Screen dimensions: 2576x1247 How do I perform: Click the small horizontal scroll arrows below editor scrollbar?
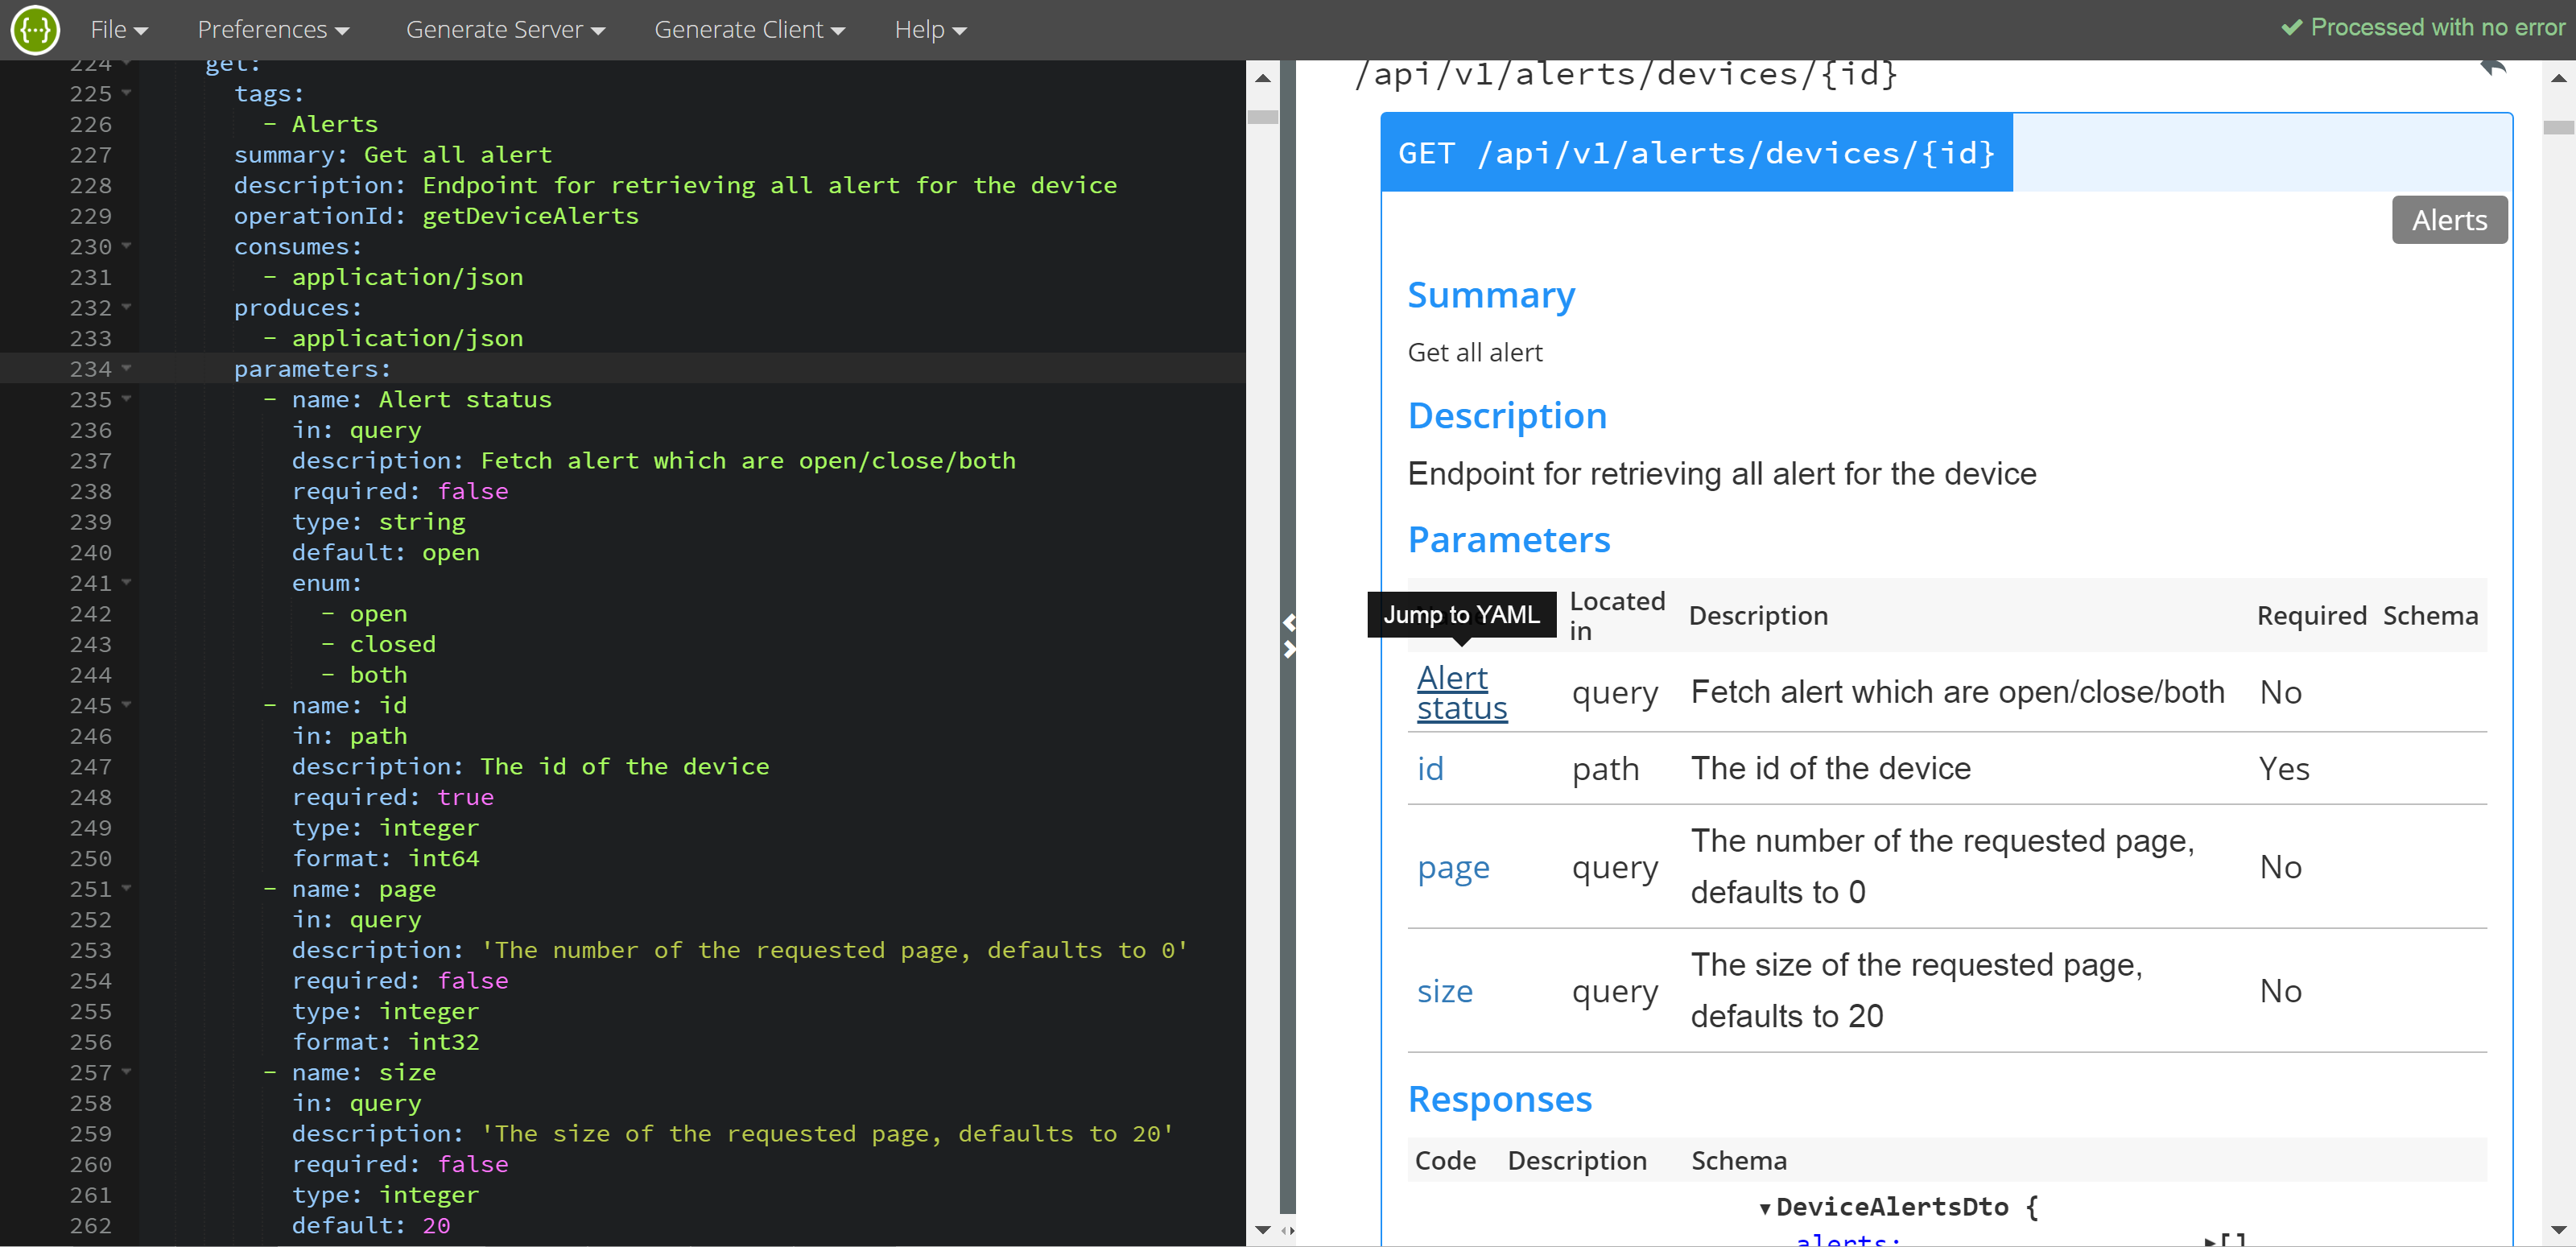[x=1288, y=1231]
